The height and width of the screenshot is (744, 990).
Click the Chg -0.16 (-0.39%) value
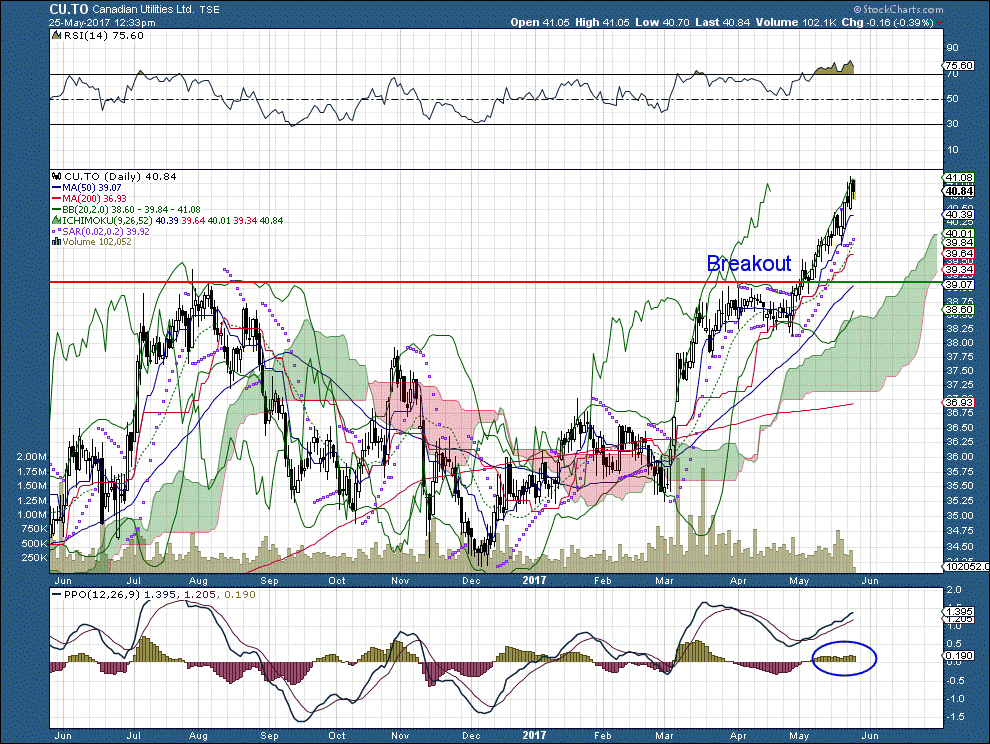(888, 22)
